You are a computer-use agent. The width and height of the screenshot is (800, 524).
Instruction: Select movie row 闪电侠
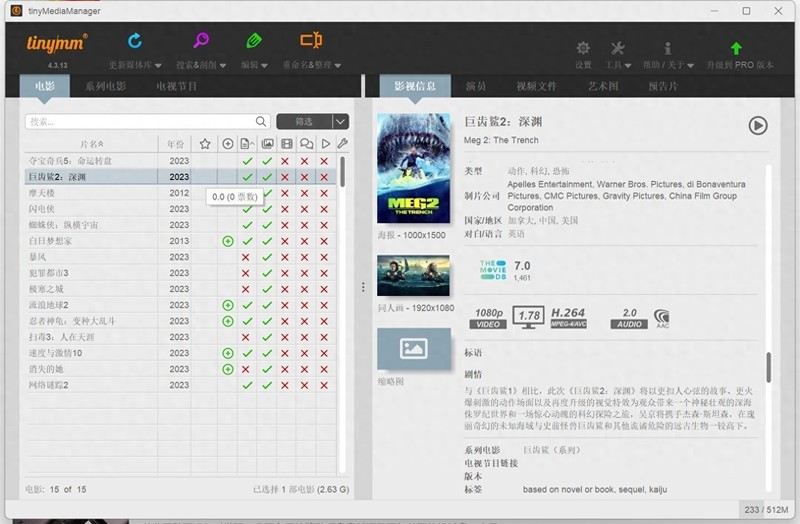pyautogui.click(x=181, y=209)
